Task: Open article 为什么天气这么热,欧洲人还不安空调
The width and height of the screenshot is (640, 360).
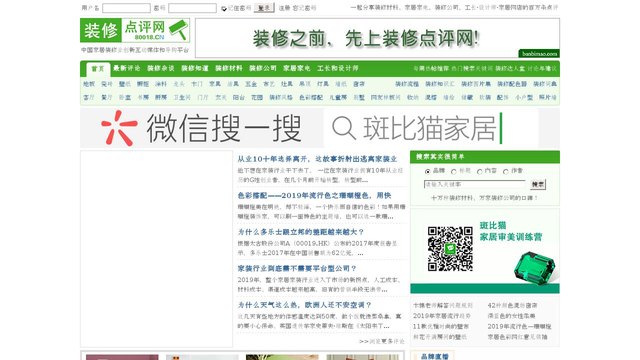Action: tap(304, 305)
